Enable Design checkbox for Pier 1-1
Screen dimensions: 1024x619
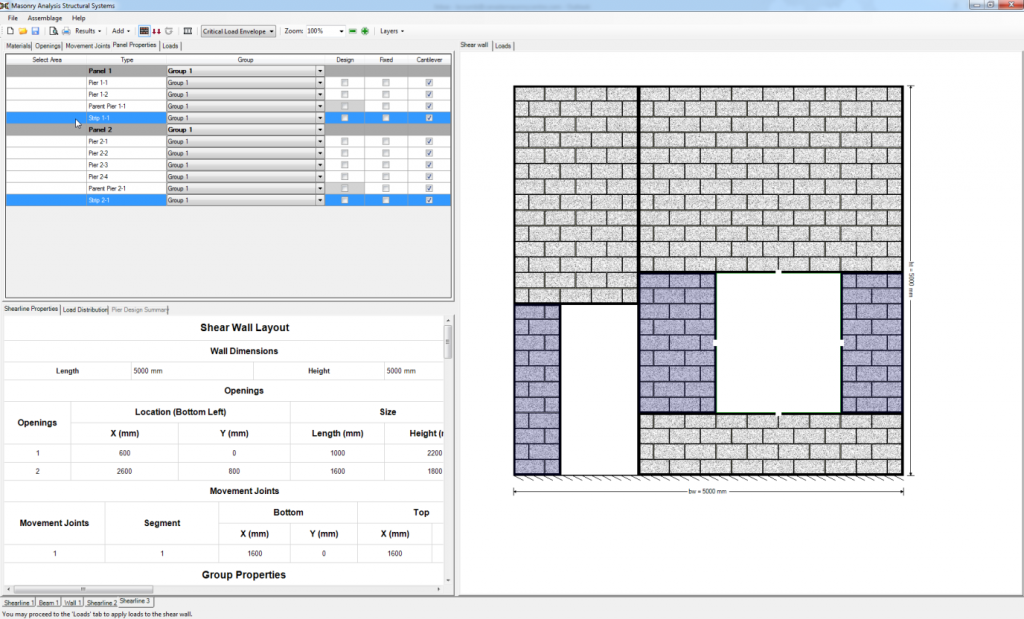point(345,82)
